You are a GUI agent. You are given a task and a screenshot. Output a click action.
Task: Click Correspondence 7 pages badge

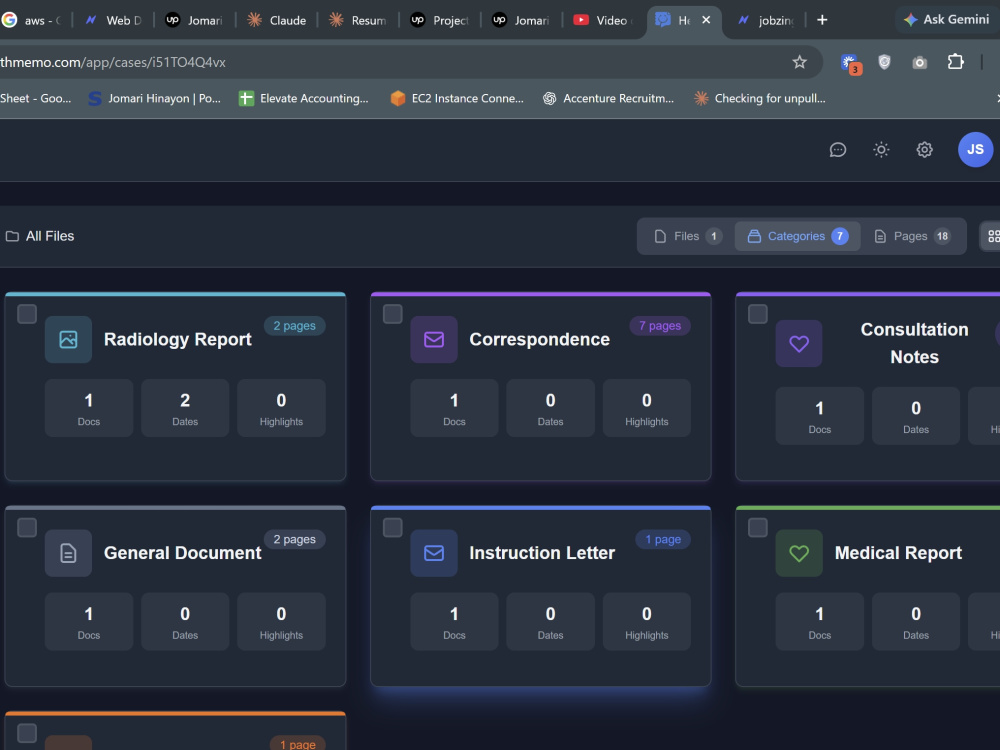tap(660, 326)
